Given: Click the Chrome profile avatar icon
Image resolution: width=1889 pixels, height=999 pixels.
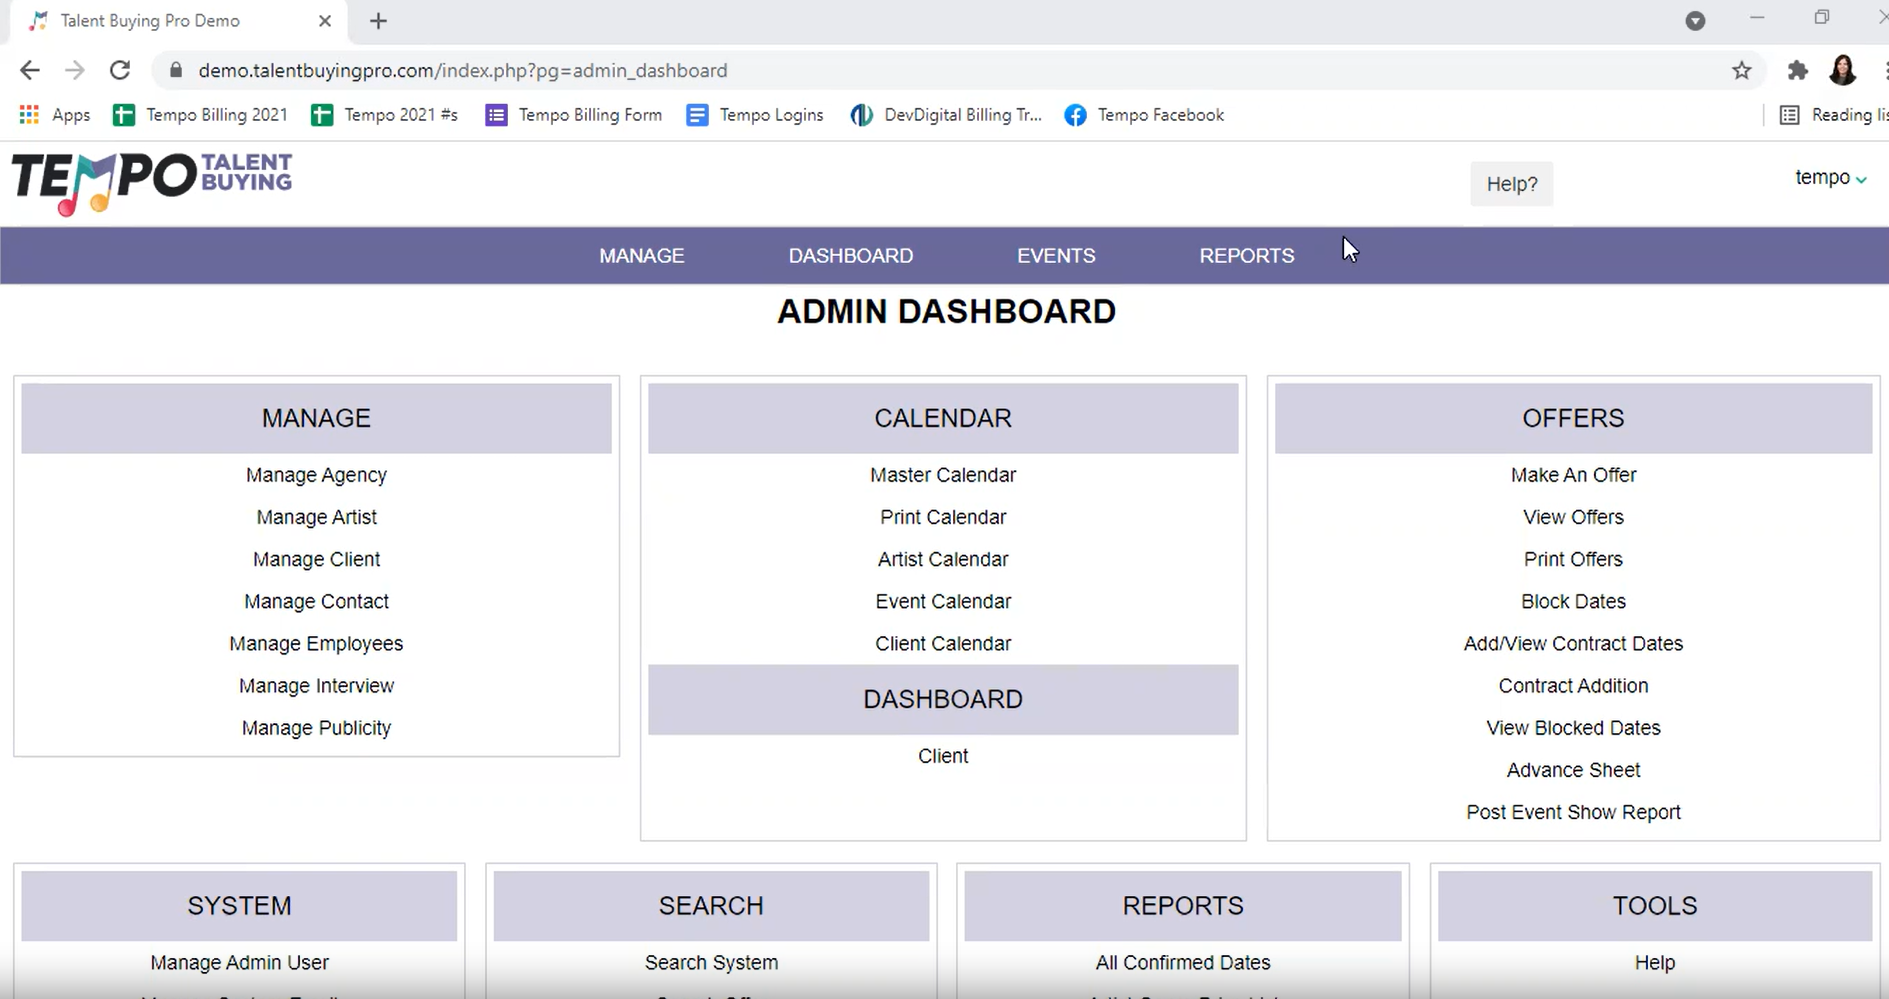Looking at the screenshot, I should pyautogui.click(x=1842, y=70).
